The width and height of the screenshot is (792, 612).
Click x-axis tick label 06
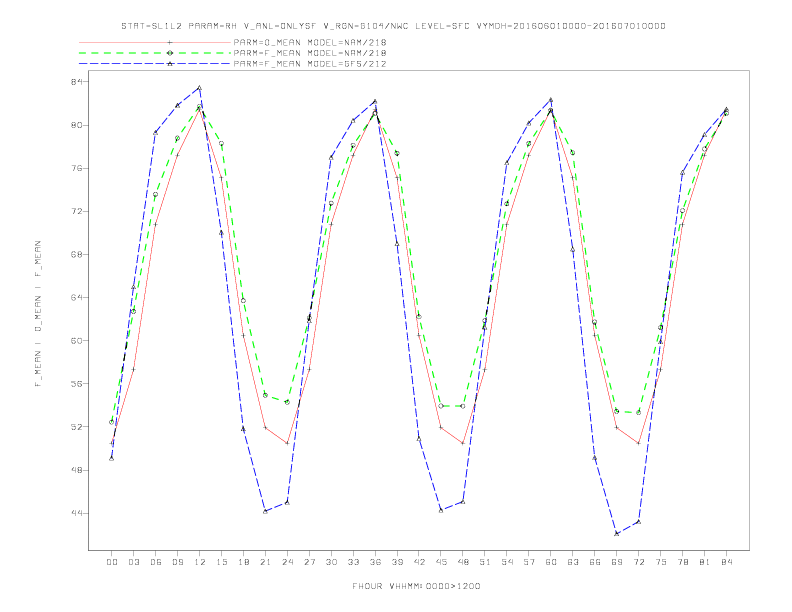pos(156,562)
